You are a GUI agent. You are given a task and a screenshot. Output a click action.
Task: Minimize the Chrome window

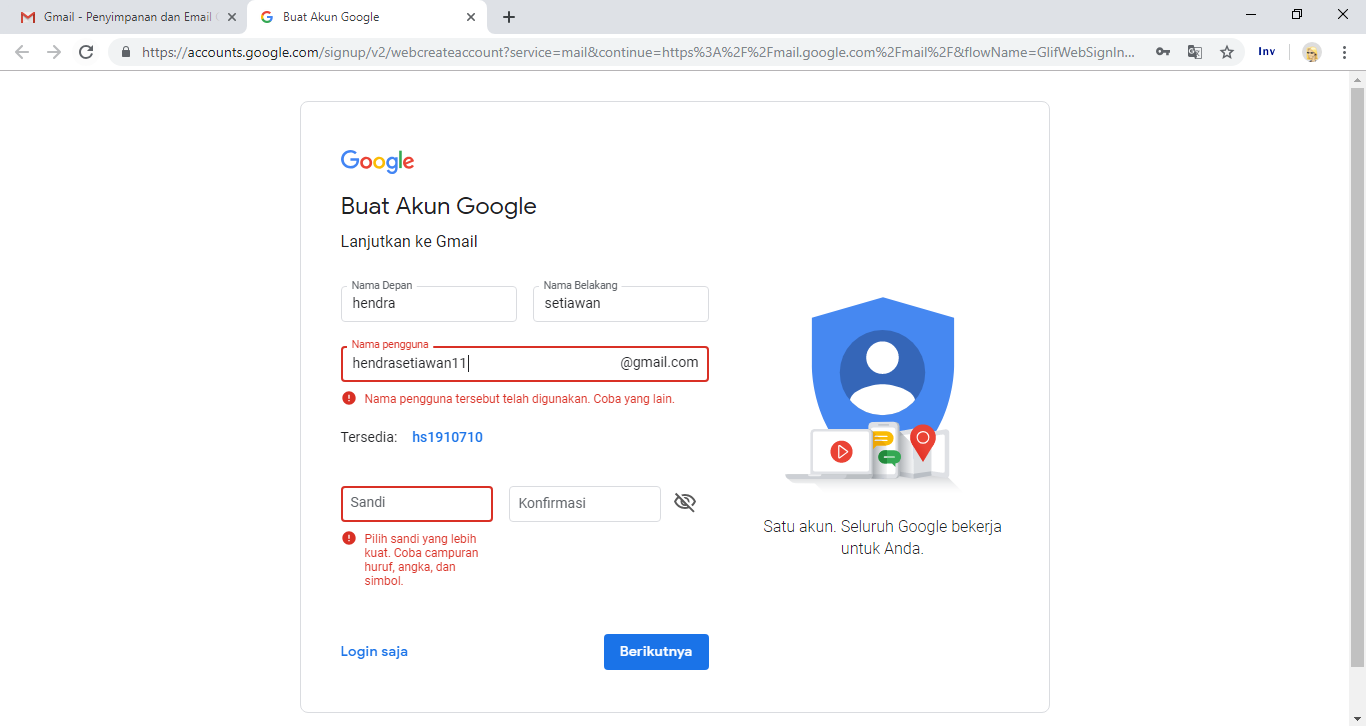pos(1251,15)
